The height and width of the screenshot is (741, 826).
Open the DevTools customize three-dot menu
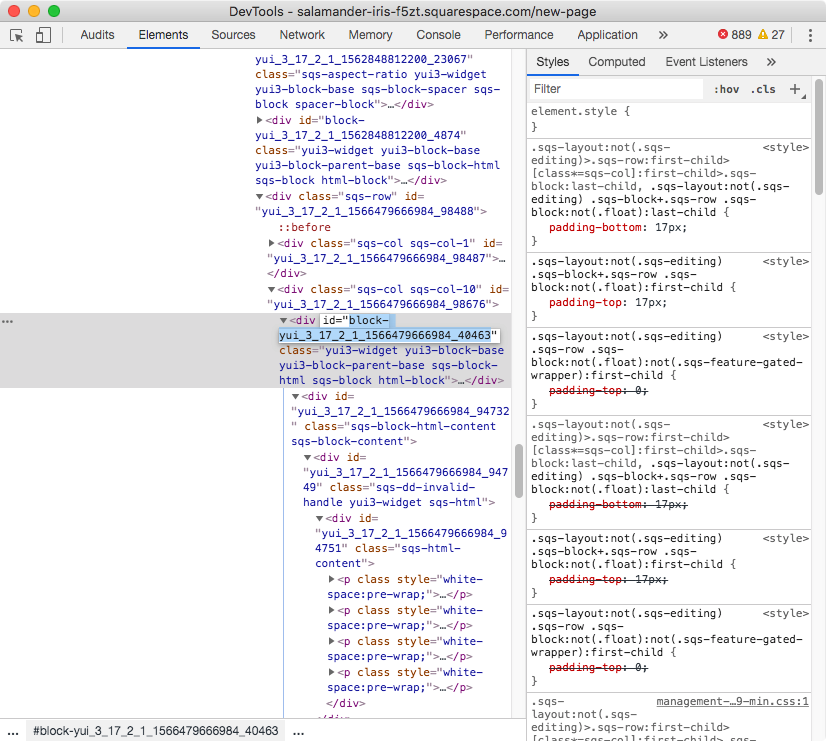(811, 35)
